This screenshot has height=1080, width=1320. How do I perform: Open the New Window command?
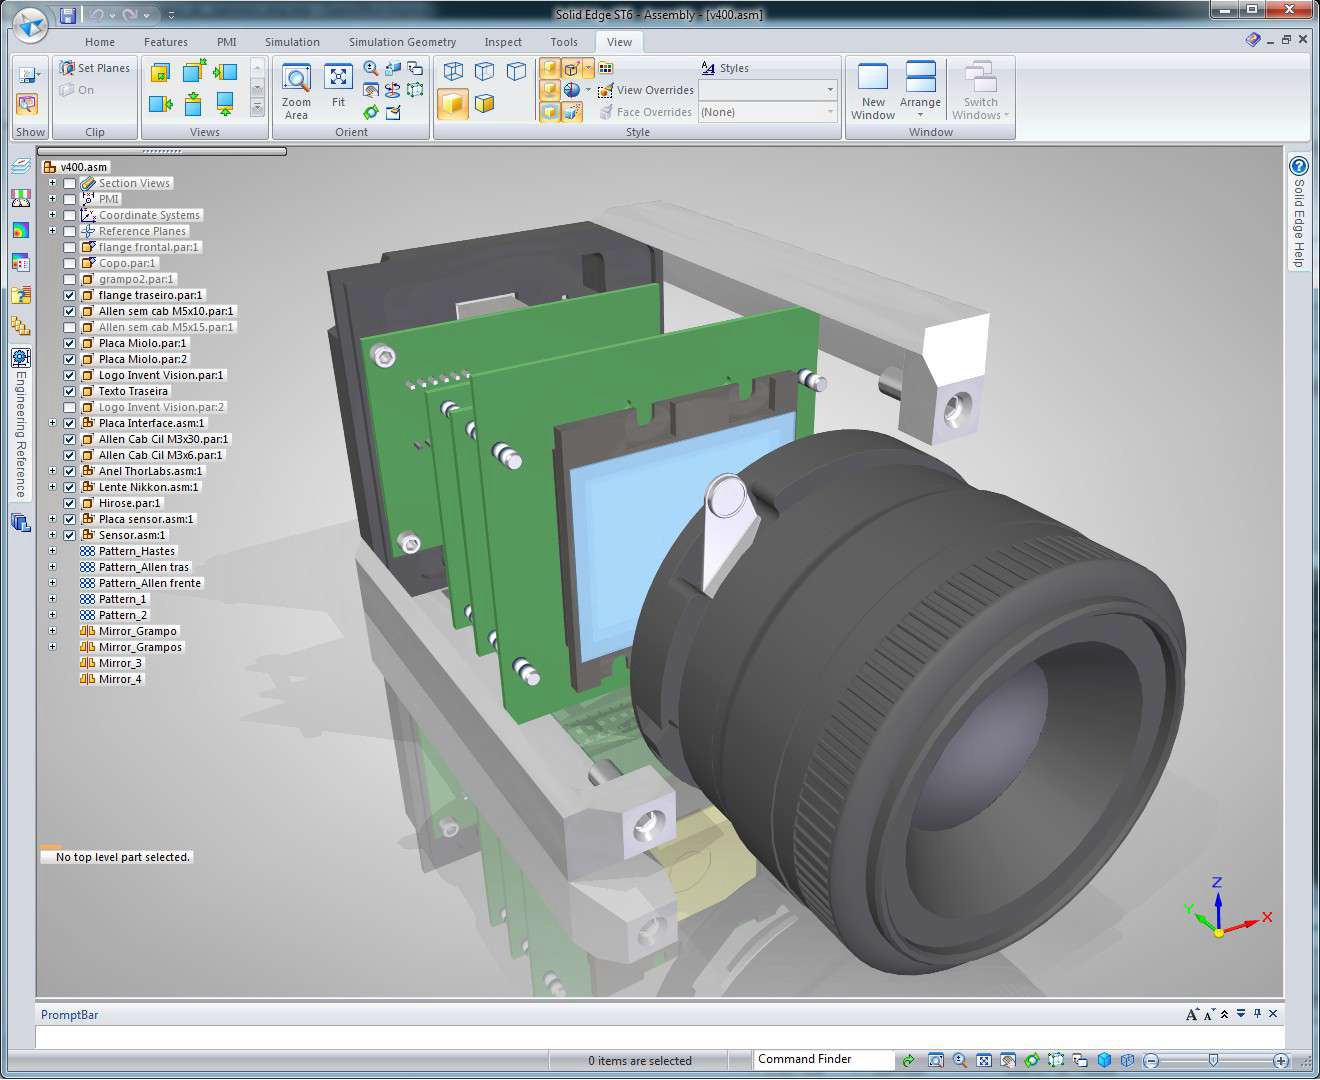tap(873, 92)
